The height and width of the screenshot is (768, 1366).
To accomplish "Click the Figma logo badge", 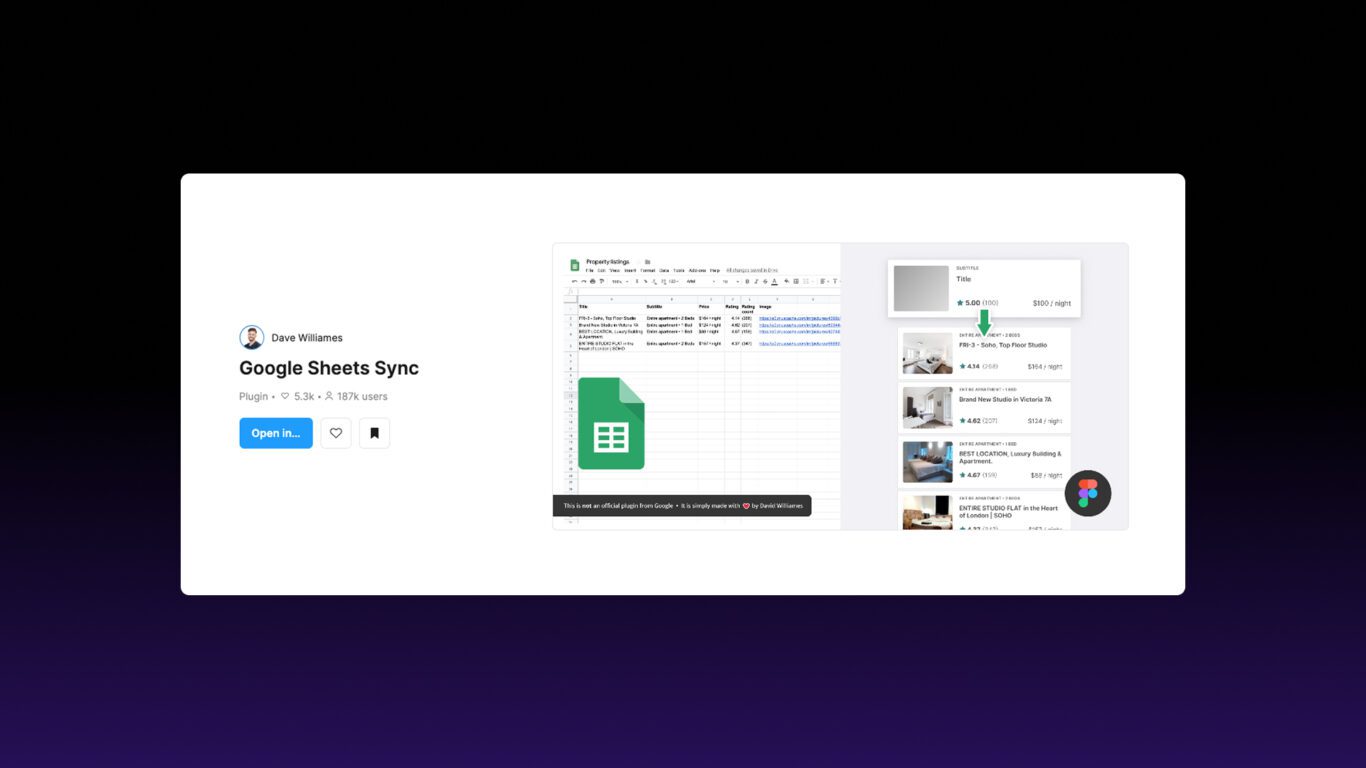I will click(1088, 493).
